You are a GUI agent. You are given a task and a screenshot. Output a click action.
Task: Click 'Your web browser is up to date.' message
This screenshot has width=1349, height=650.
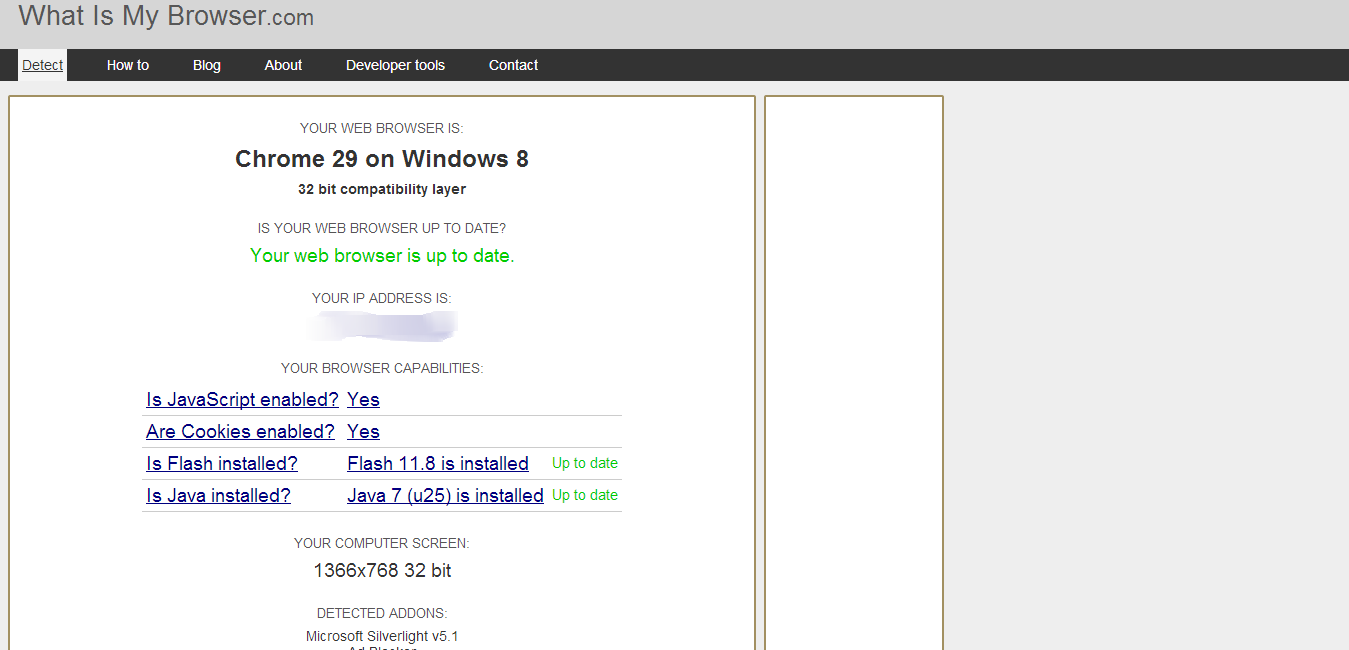(x=382, y=256)
